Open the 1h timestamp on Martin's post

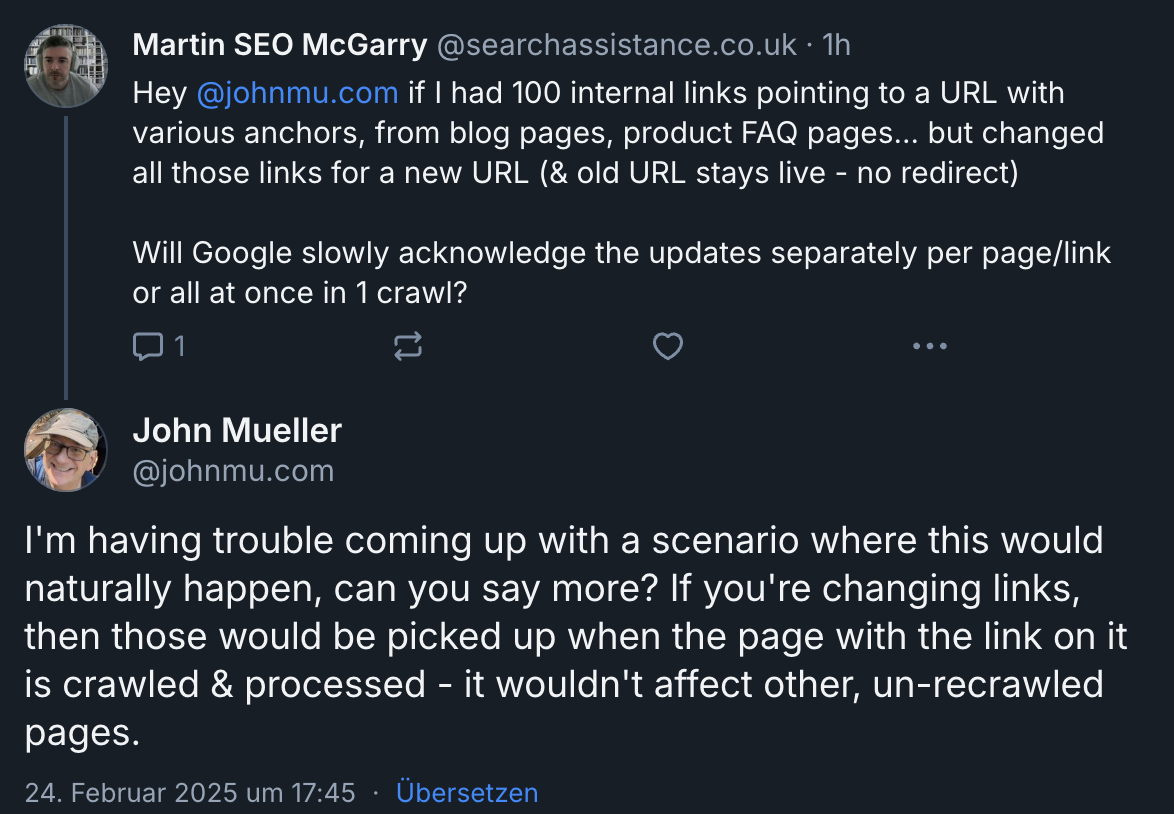coord(835,44)
